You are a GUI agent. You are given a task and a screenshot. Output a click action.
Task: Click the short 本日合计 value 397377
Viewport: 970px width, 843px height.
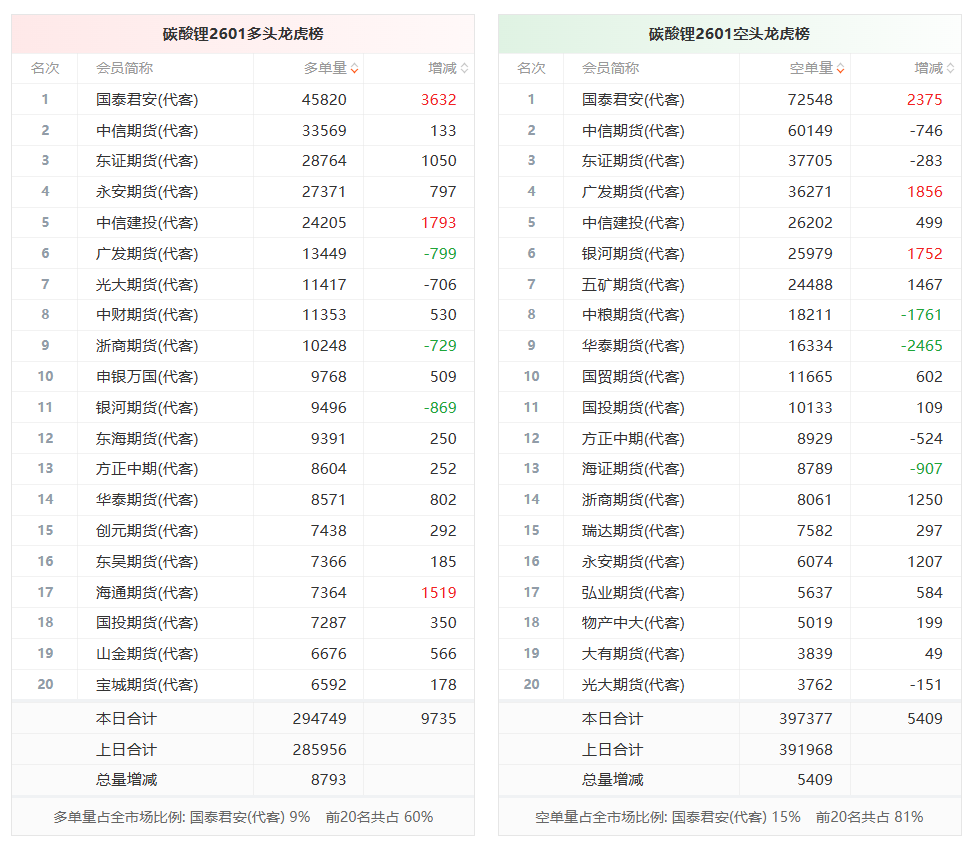[x=806, y=719]
